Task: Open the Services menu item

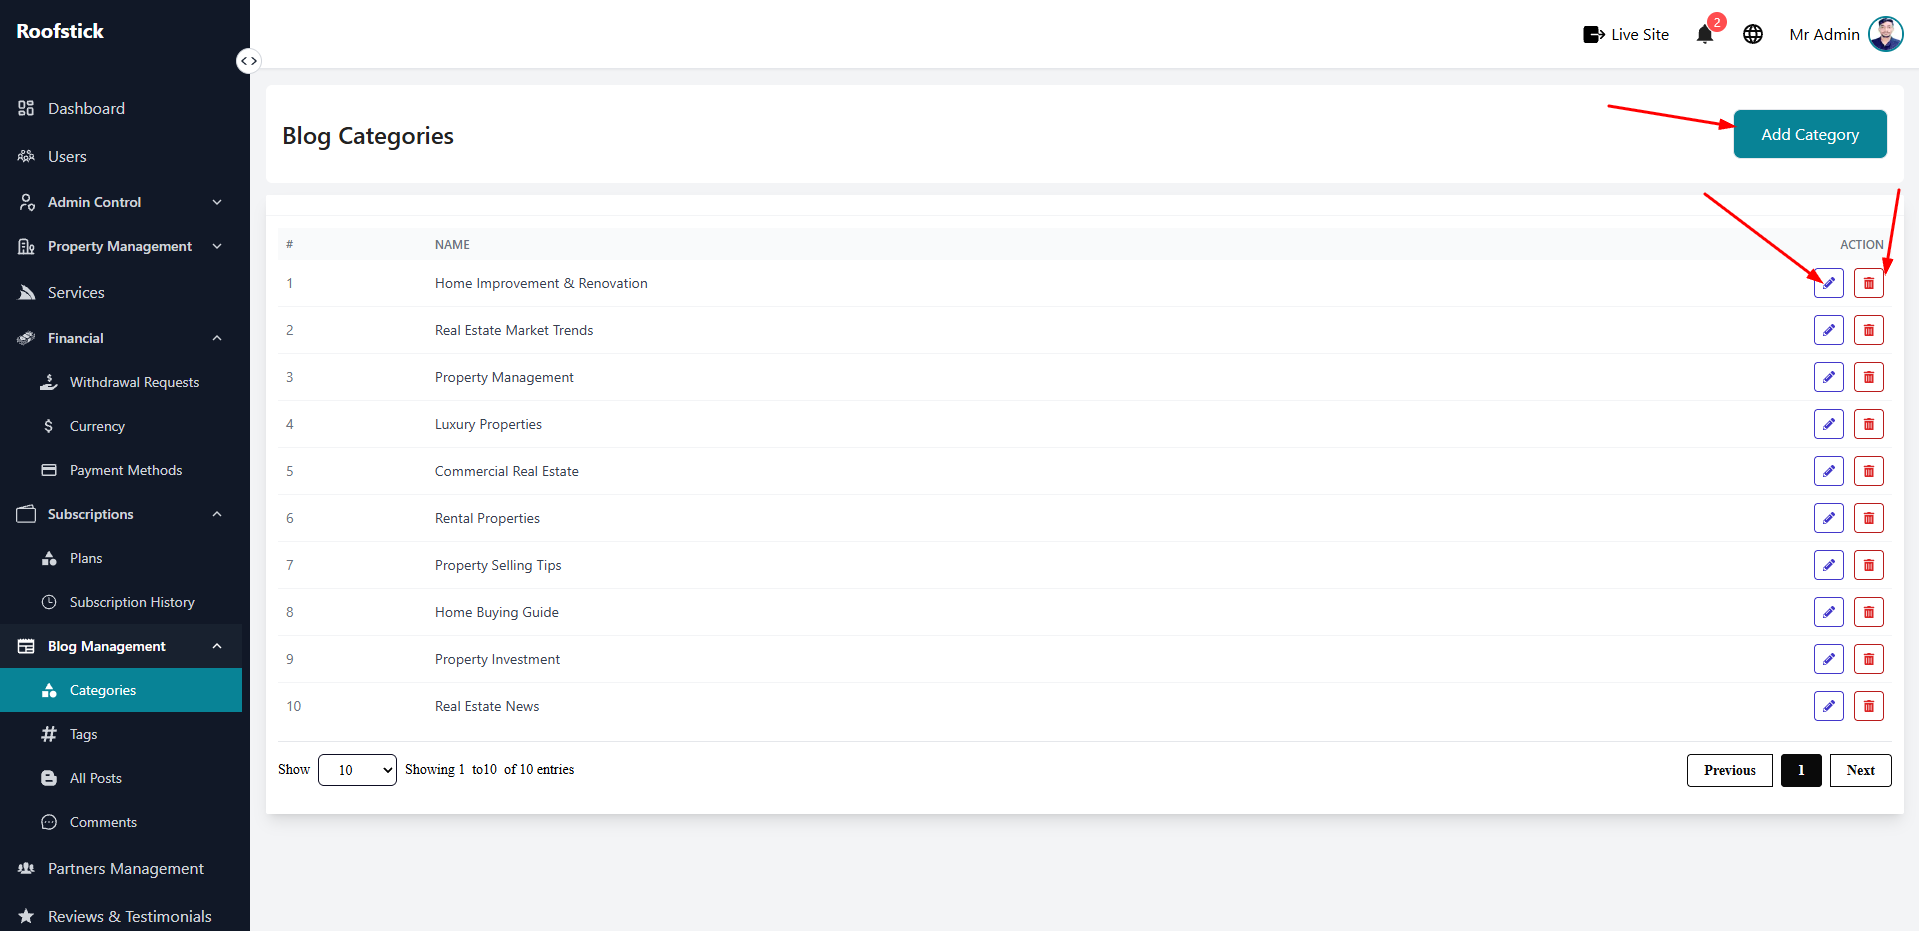Action: 121,292
